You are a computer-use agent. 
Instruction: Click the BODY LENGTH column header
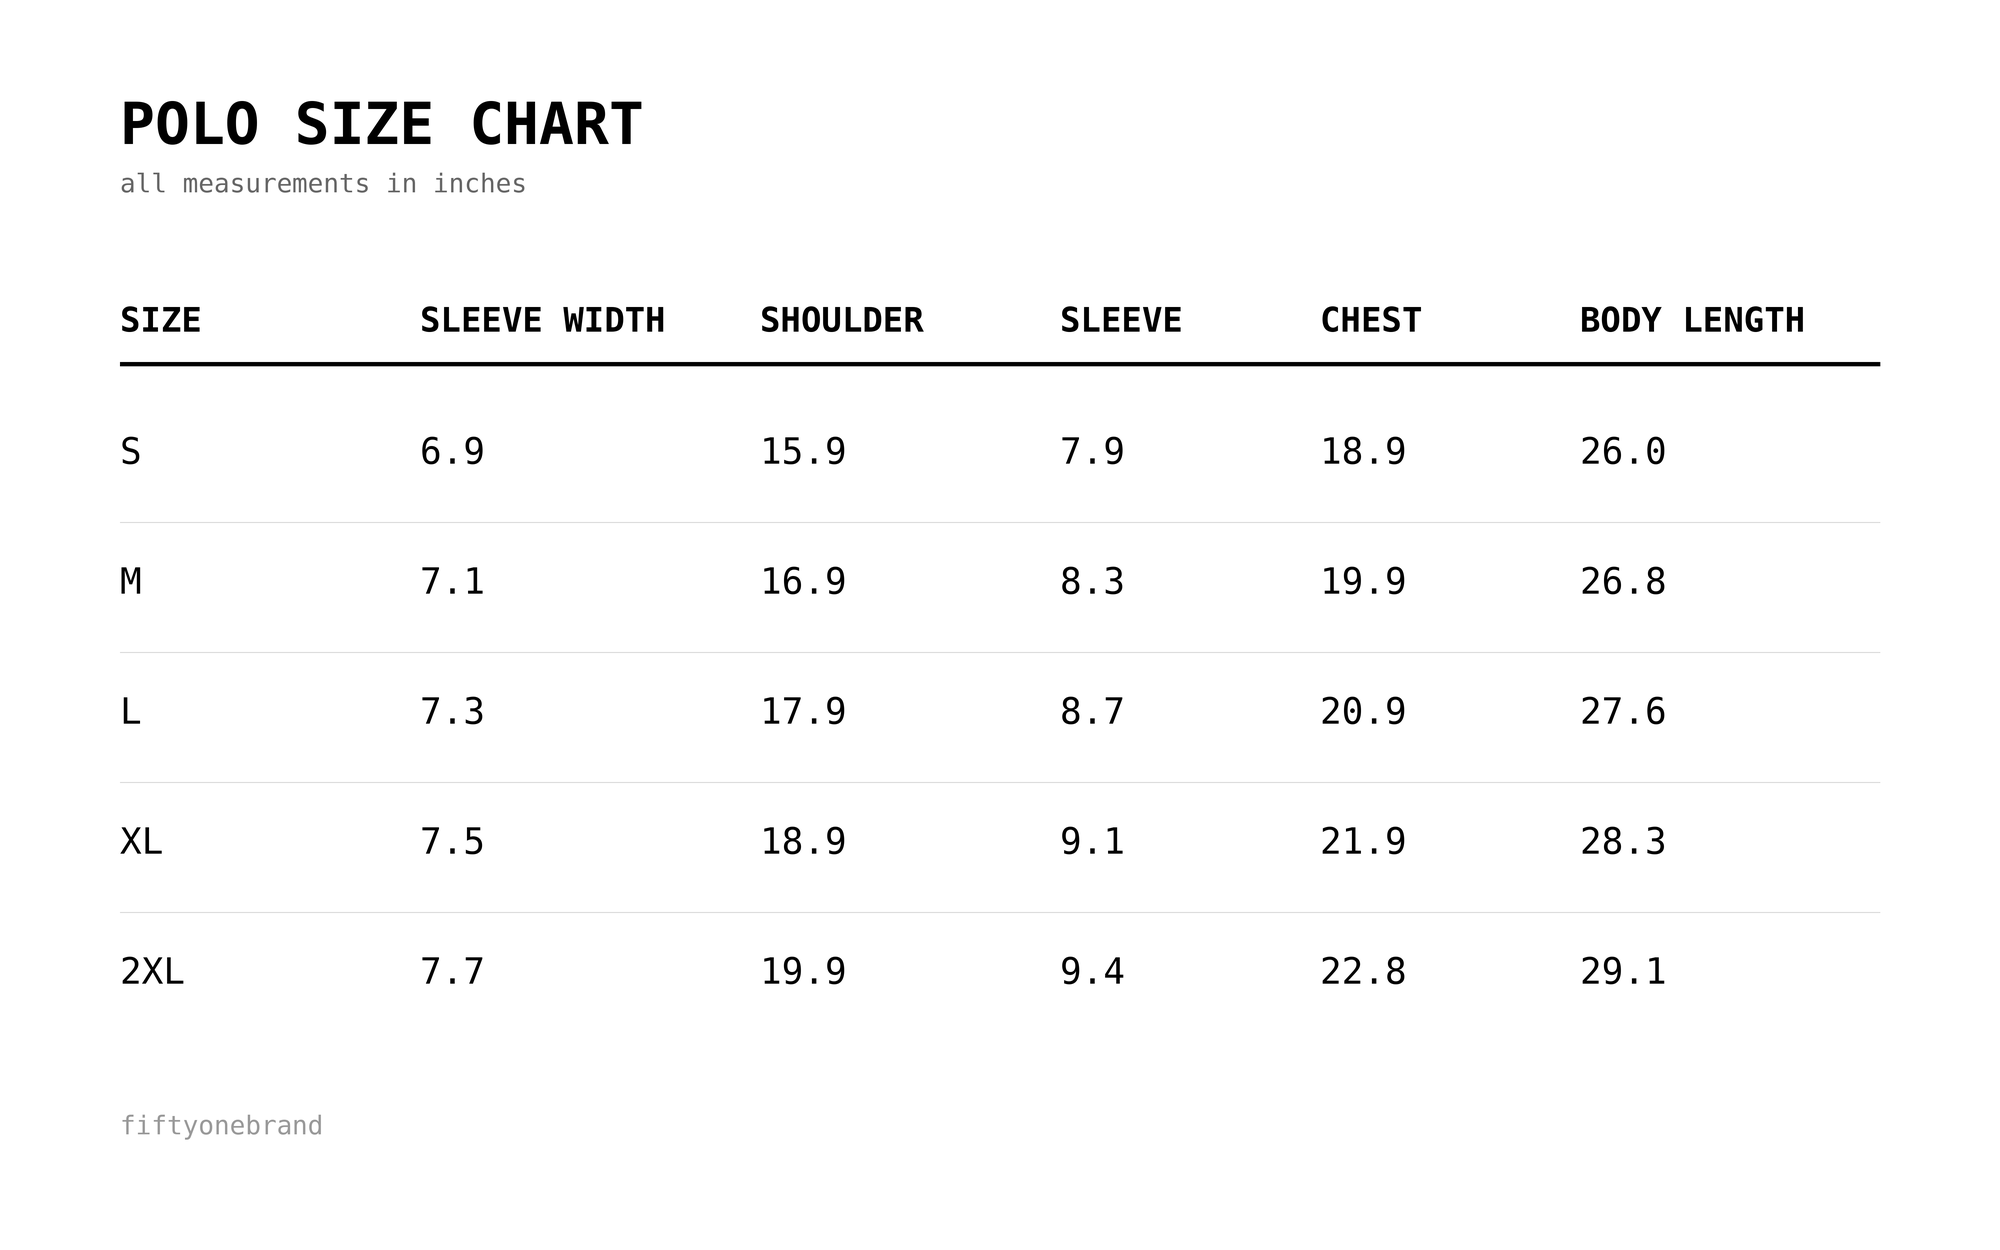[1692, 321]
